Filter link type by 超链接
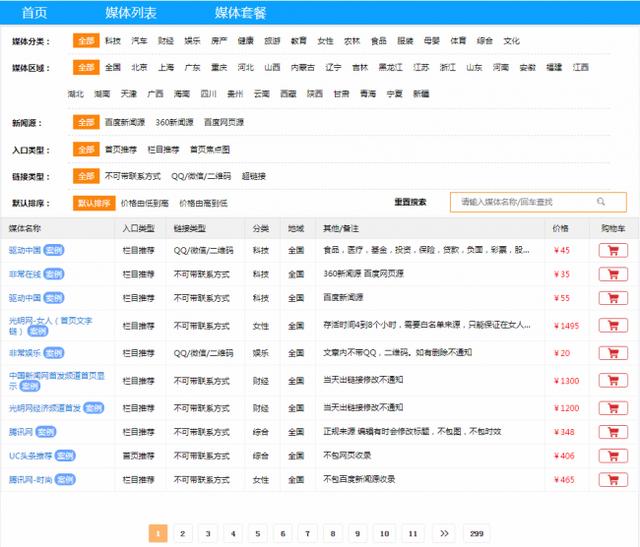This screenshot has height=547, width=640. pos(253,176)
